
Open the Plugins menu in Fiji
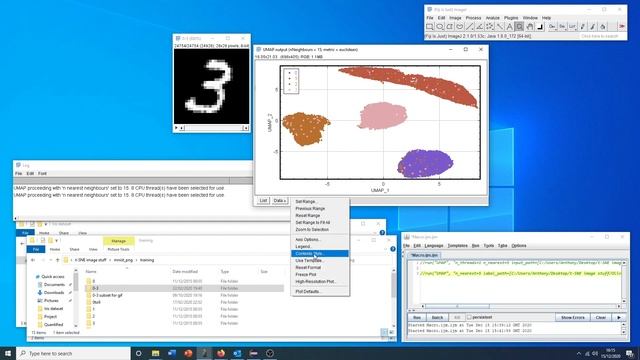[511, 18]
